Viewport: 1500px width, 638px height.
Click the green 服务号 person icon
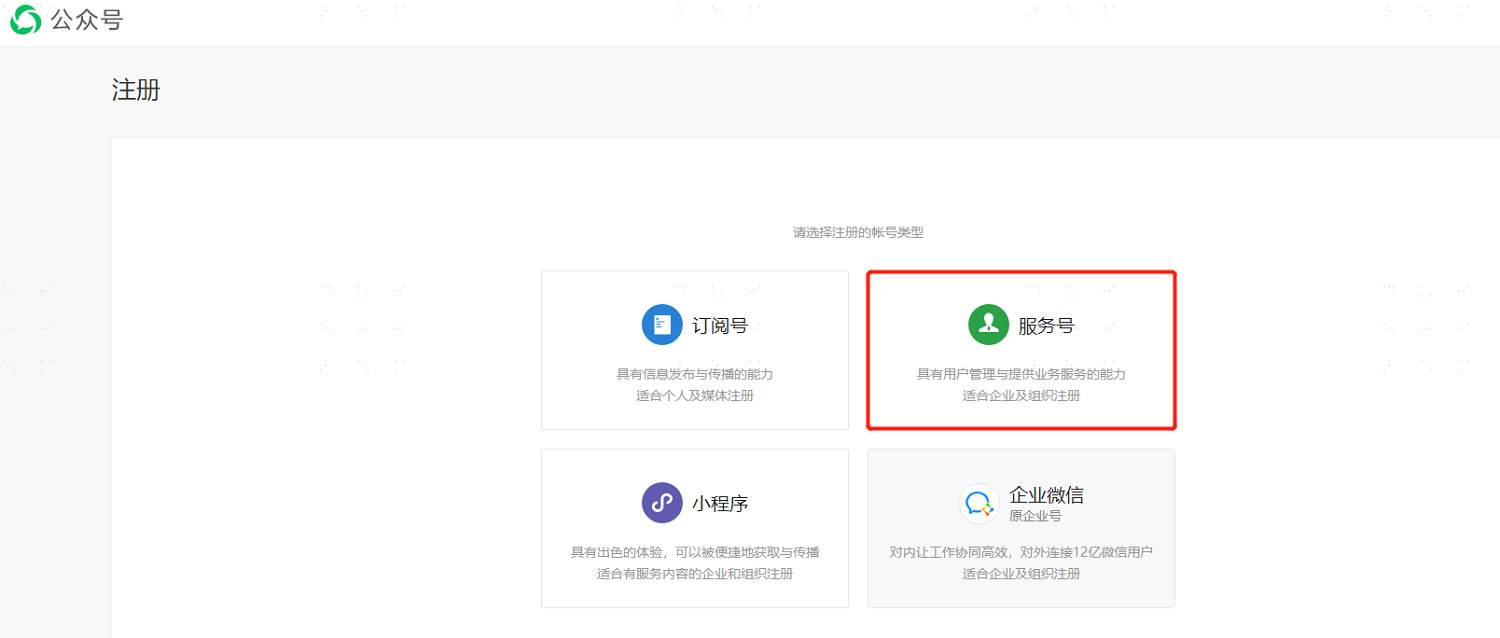click(x=988, y=324)
